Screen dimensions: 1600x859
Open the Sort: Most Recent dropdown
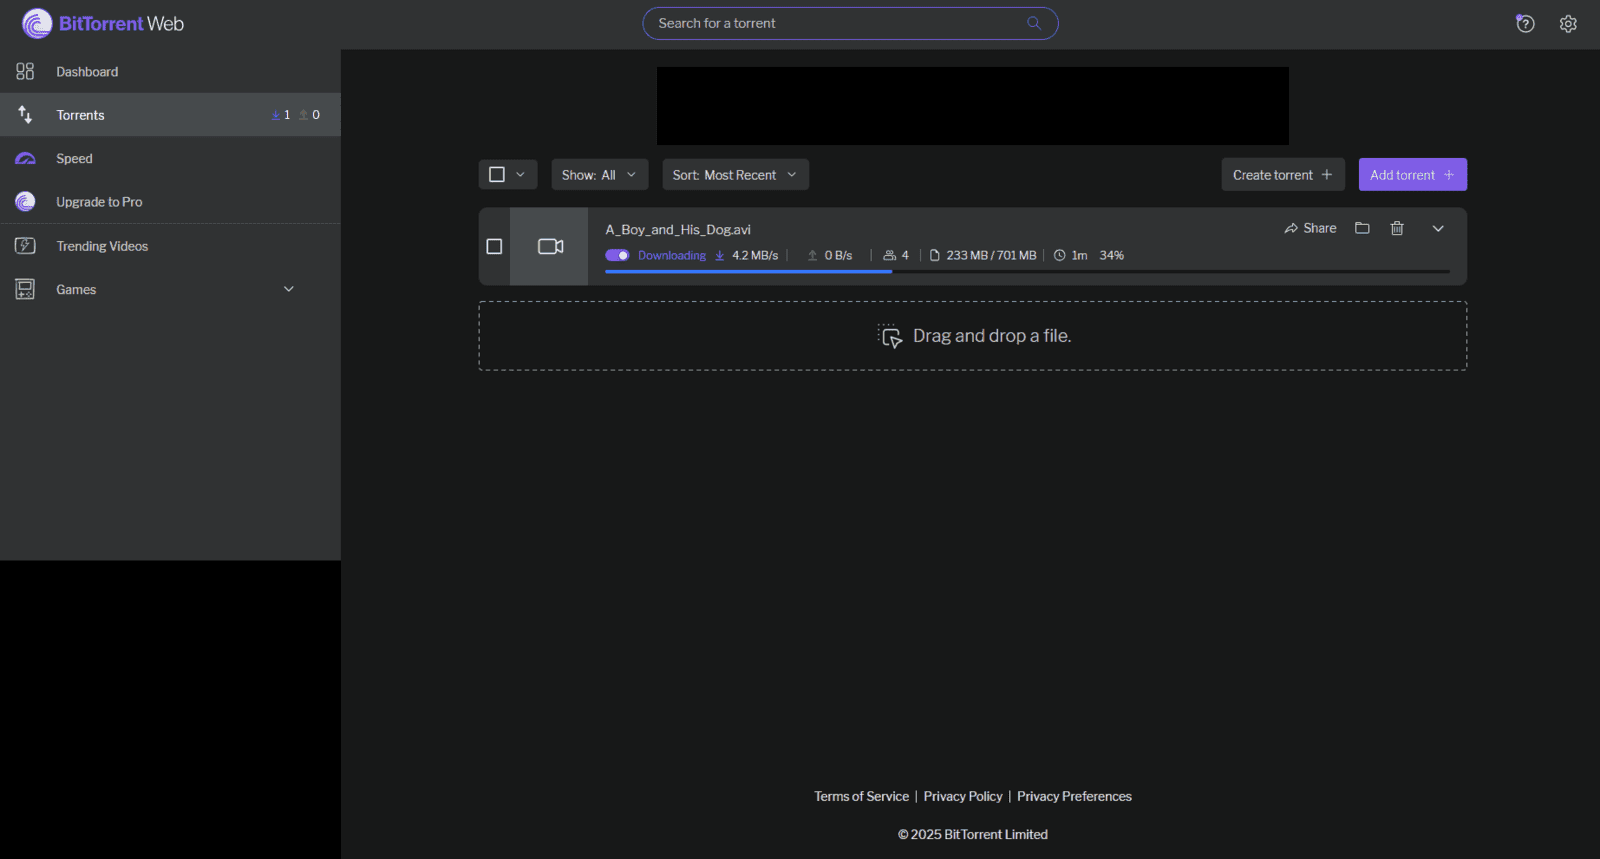(x=735, y=175)
